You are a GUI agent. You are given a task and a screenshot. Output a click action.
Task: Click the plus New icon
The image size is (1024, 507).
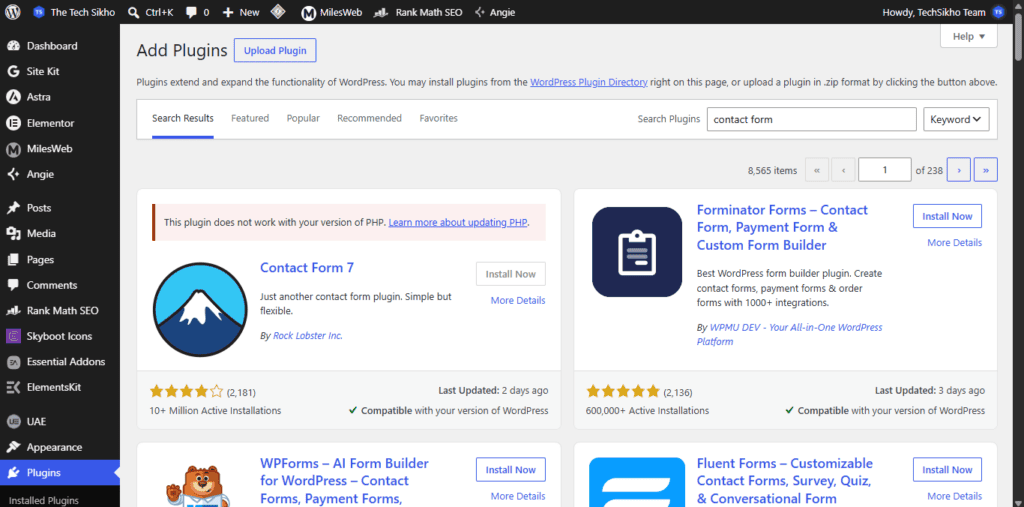[x=228, y=12]
